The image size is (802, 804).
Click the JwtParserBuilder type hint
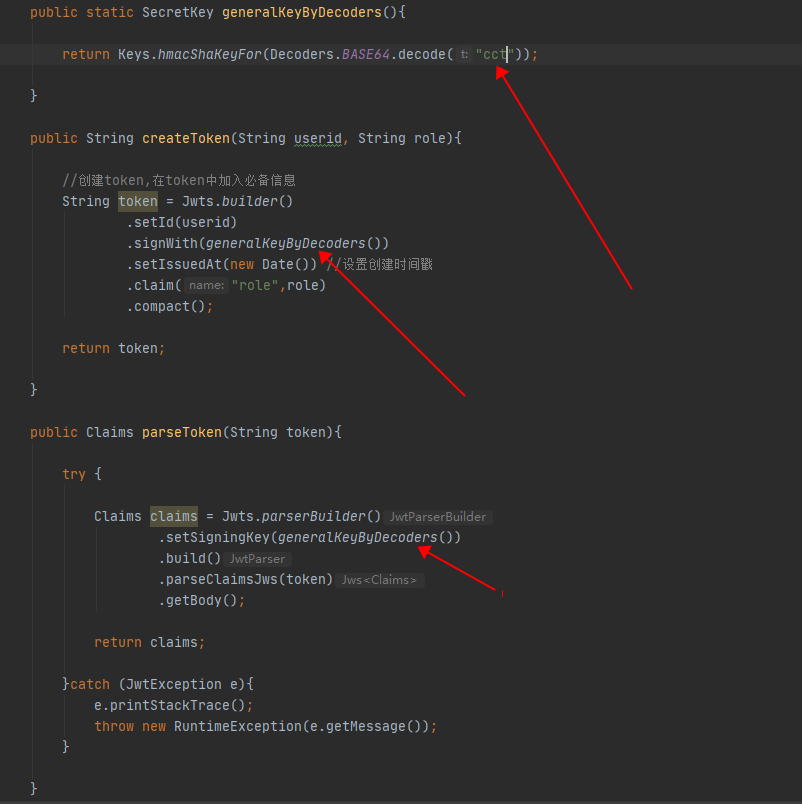[x=438, y=517]
